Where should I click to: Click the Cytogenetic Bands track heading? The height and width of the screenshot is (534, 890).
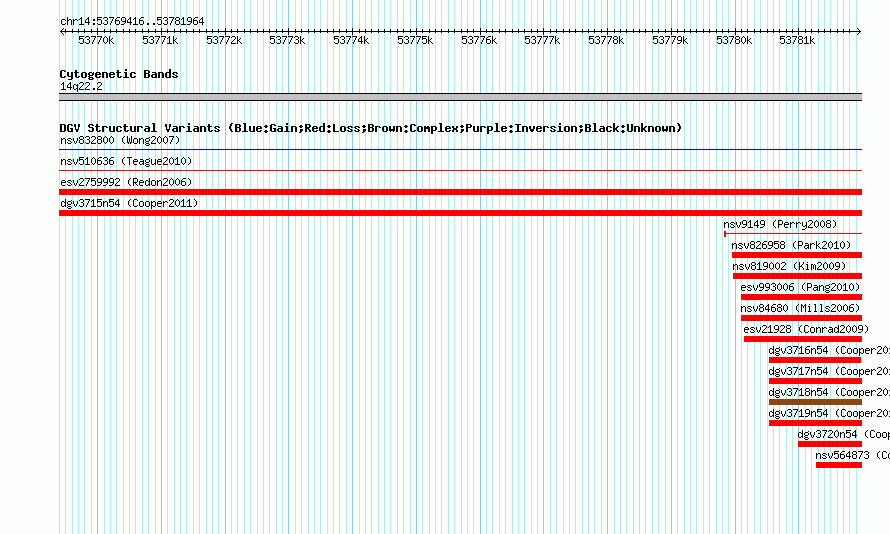[x=119, y=74]
